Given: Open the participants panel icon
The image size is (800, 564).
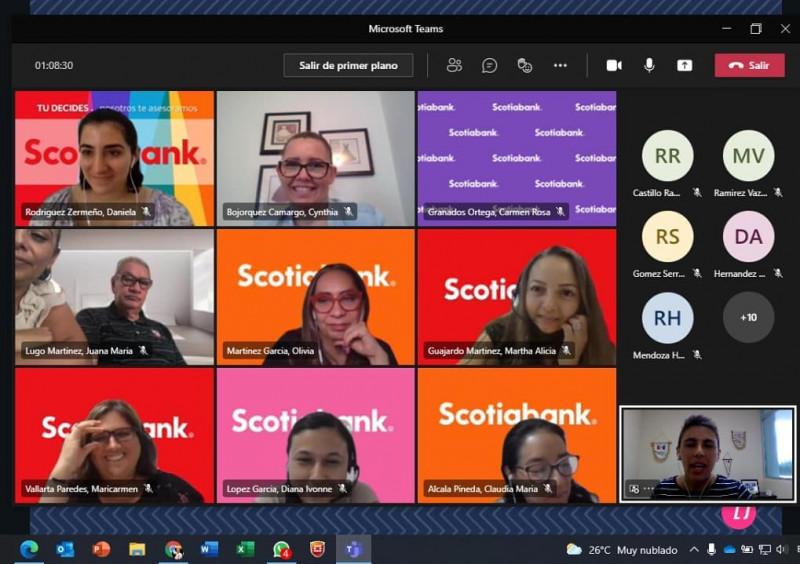Looking at the screenshot, I should tap(454, 65).
